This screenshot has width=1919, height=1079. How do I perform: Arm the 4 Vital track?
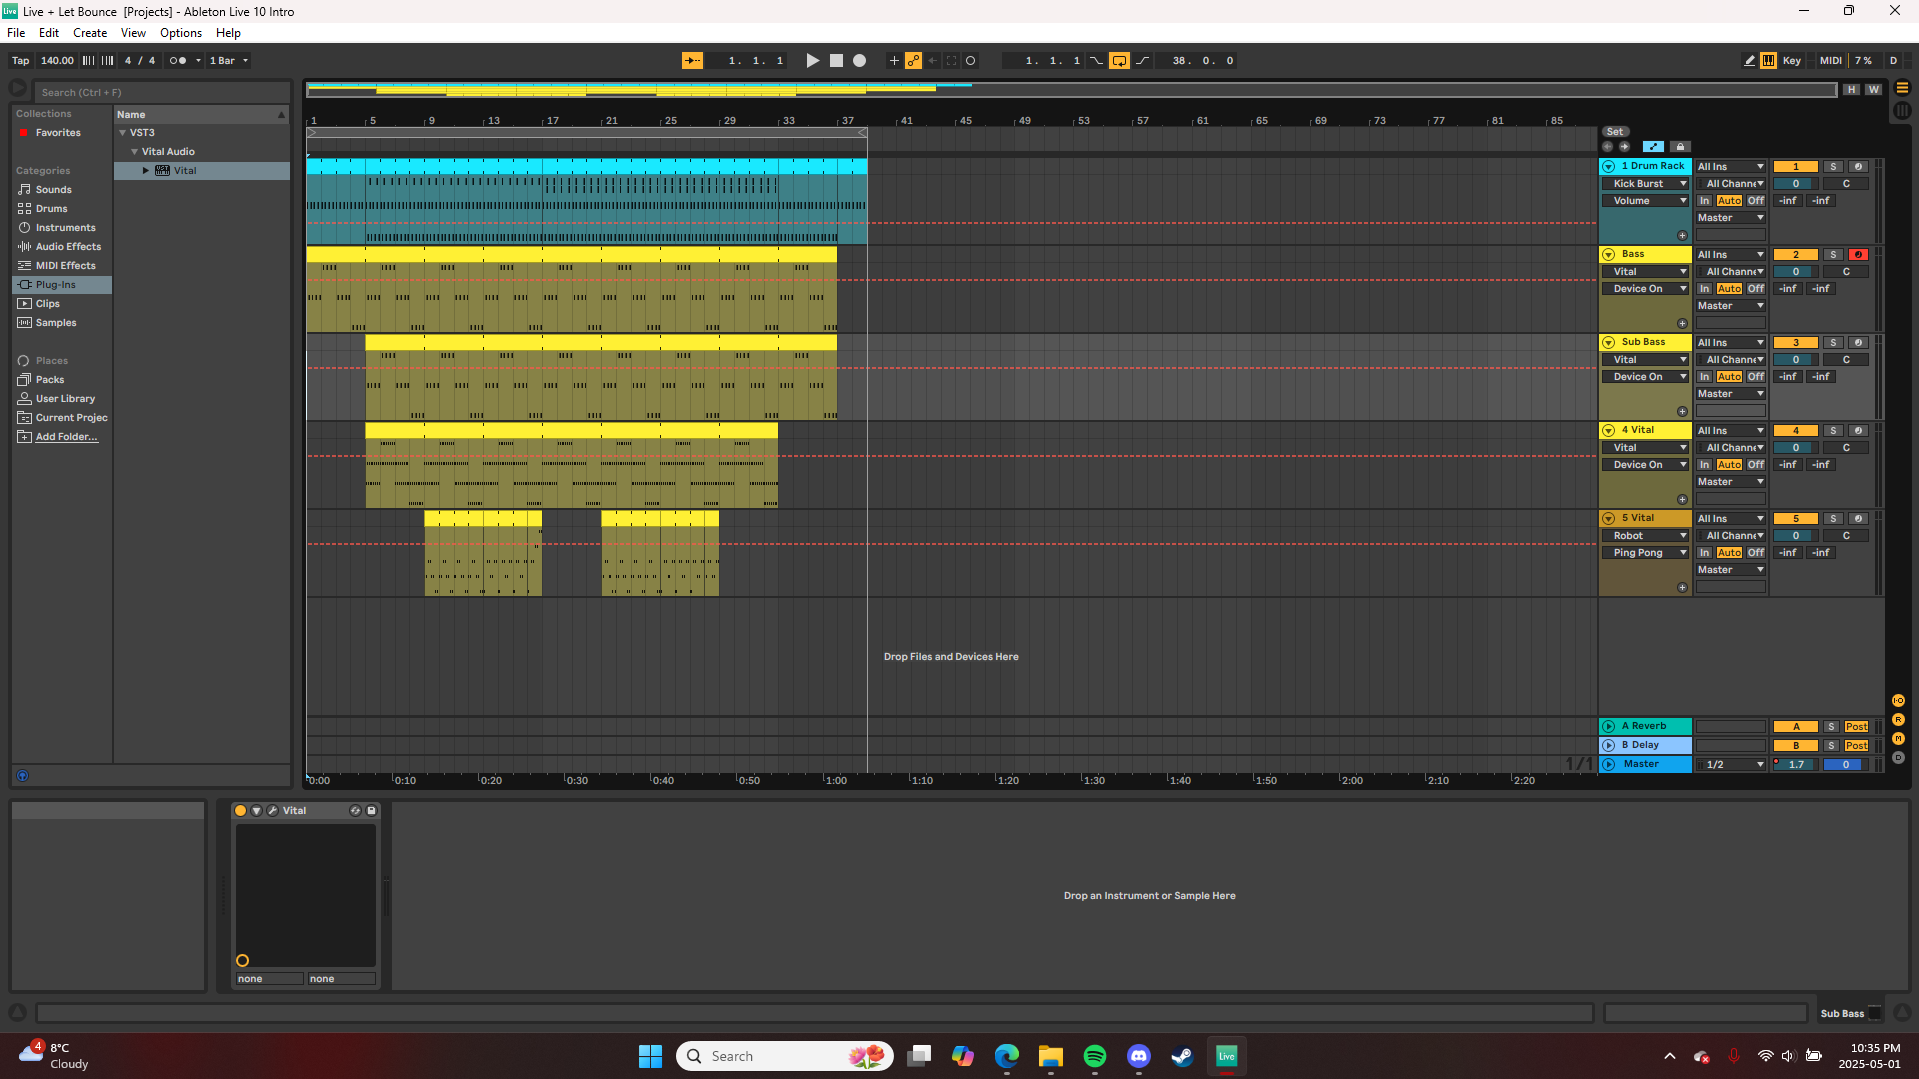pos(1858,431)
